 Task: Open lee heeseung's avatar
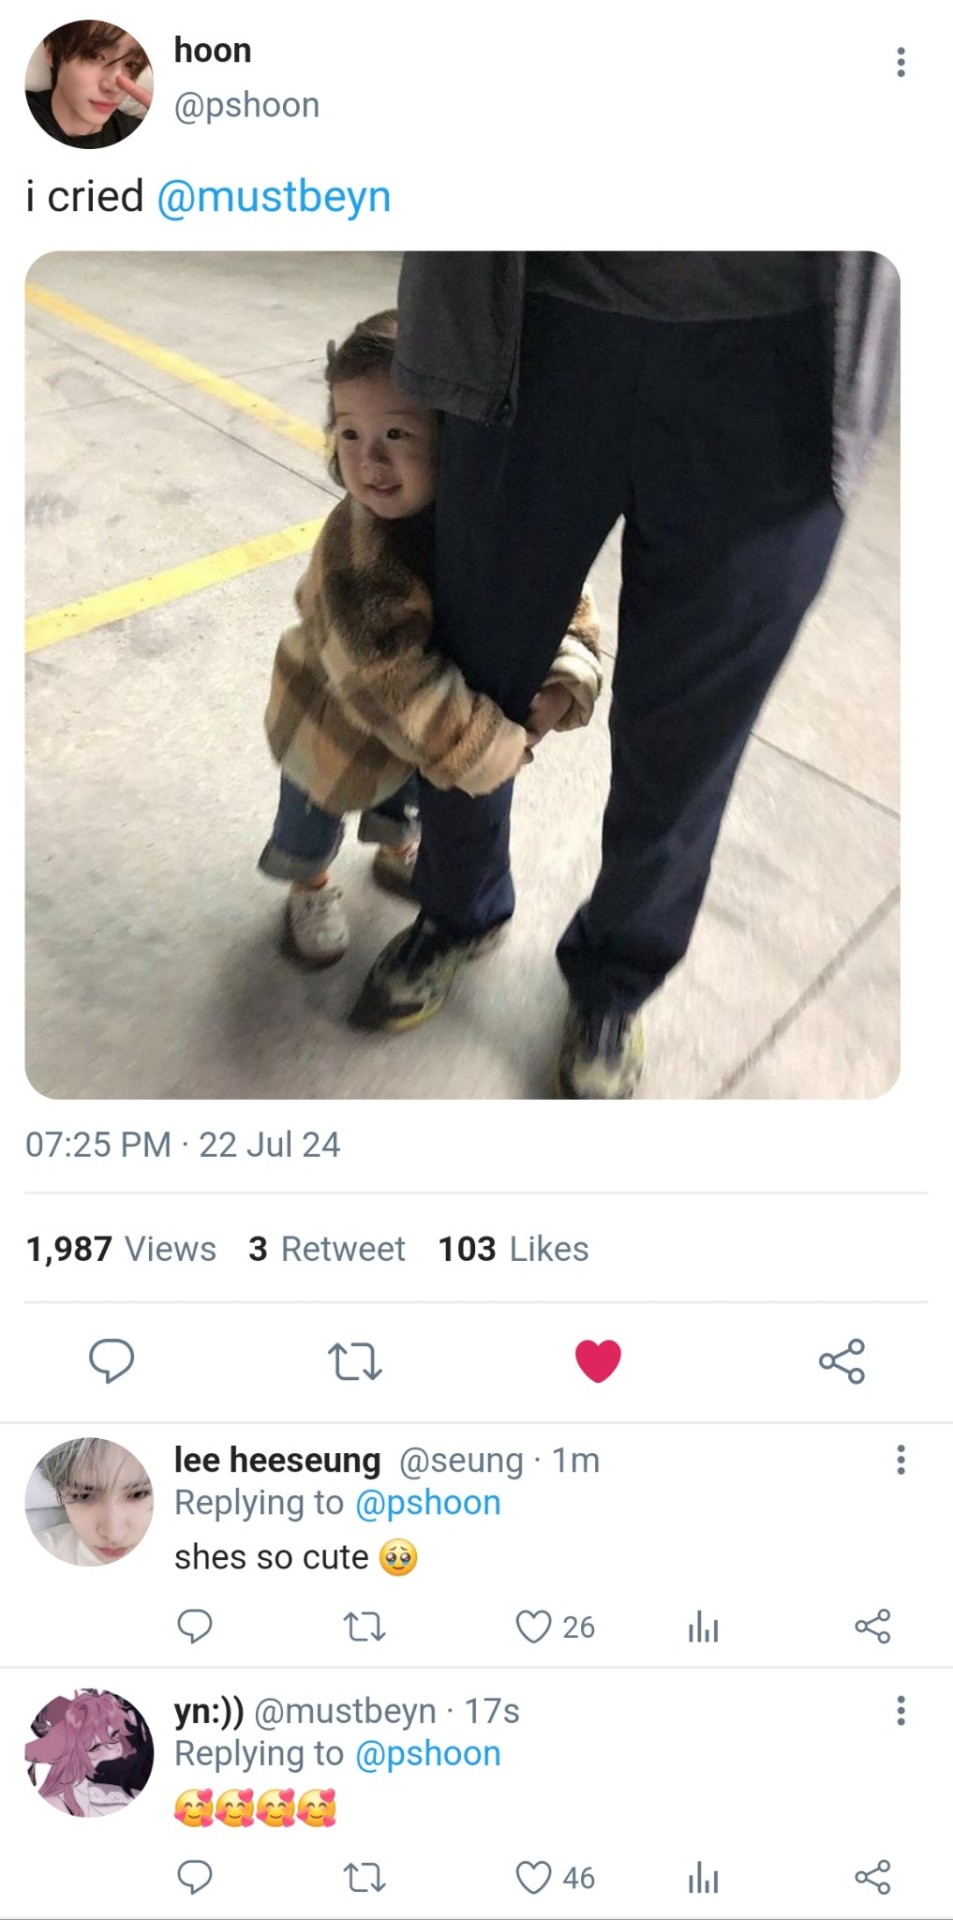coord(89,1501)
